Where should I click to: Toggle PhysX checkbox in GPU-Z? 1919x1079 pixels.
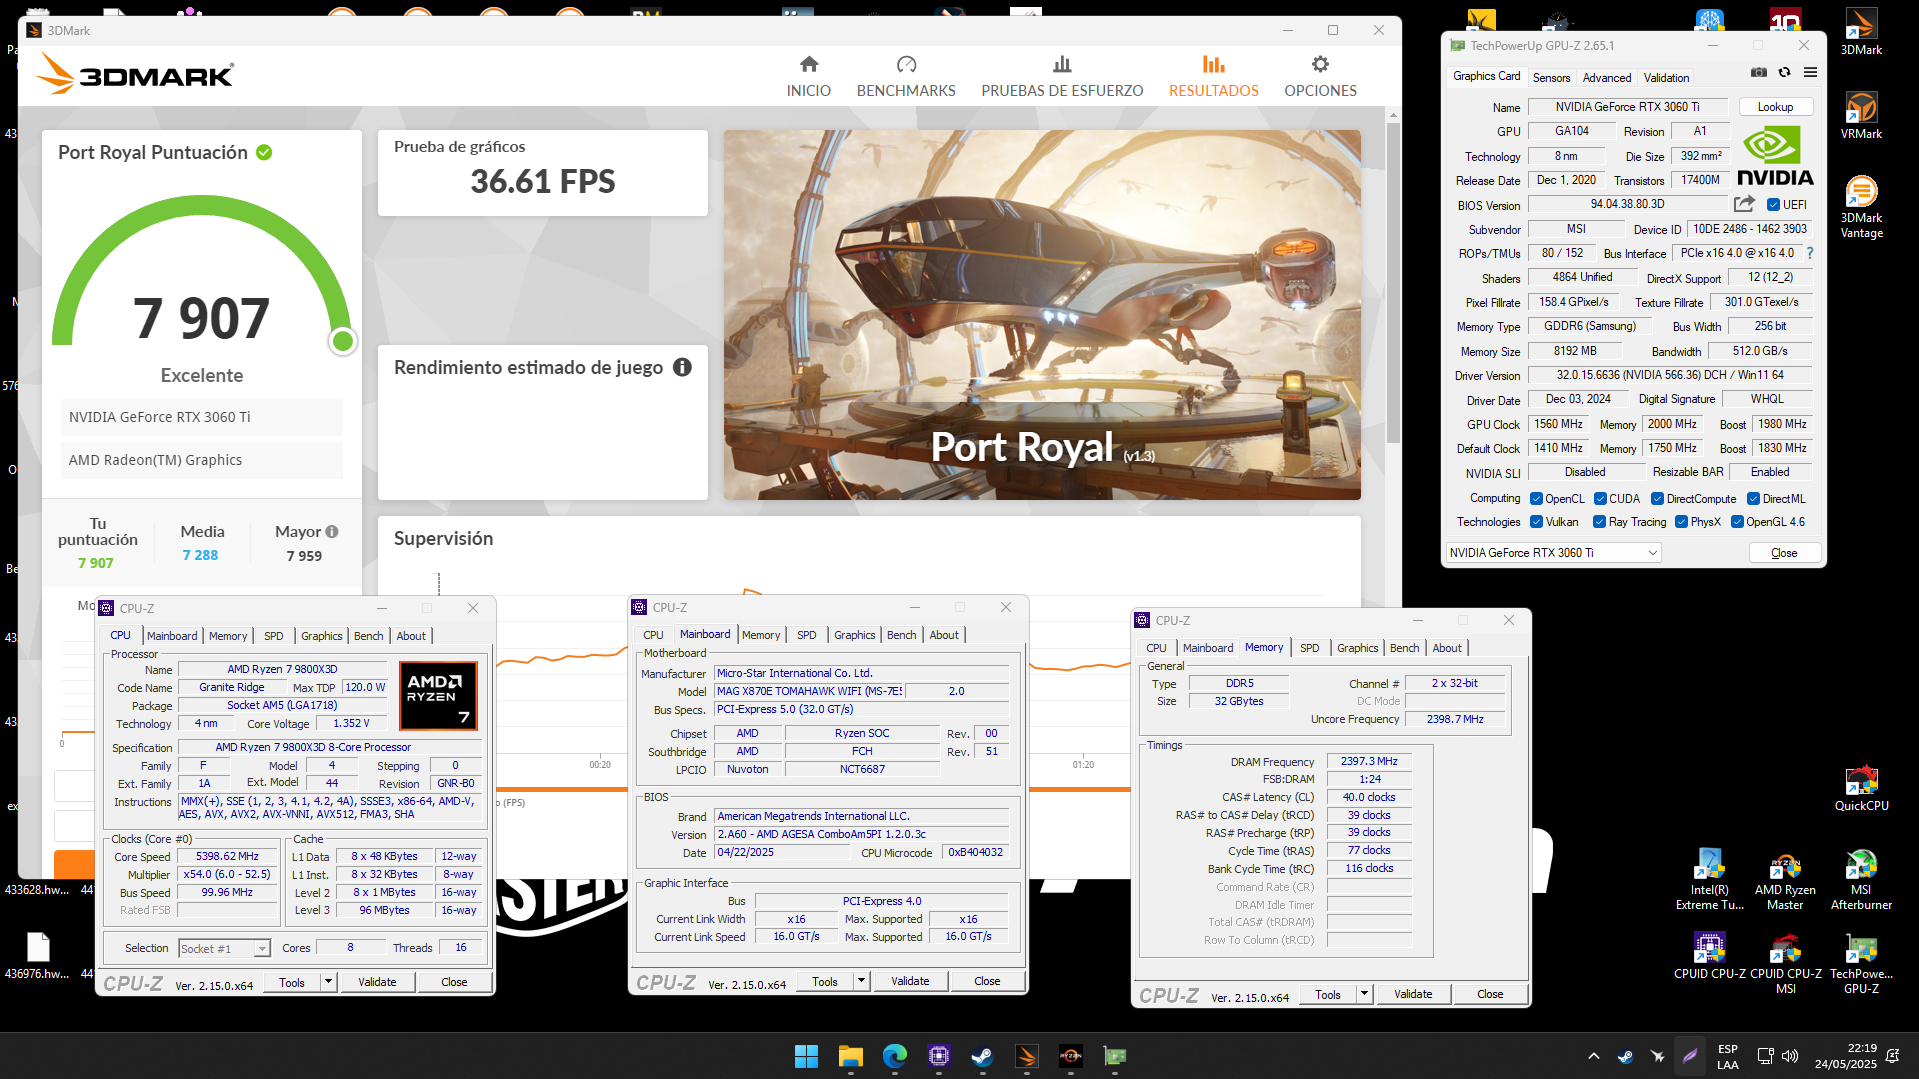pyautogui.click(x=1681, y=522)
